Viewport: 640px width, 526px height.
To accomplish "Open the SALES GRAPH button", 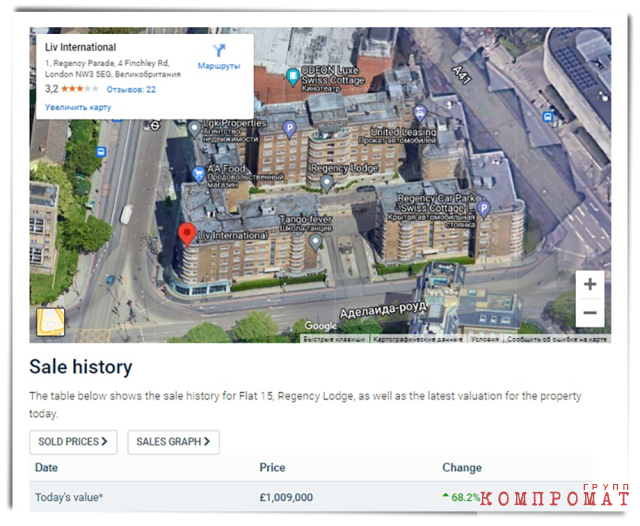I will 173,442.
